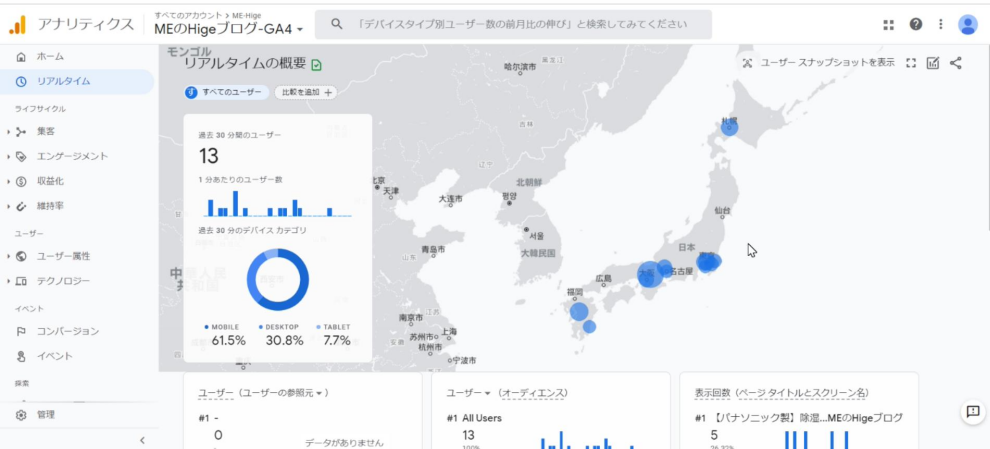Click ページ タイトルとスクリーン名 dimension label
The width and height of the screenshot is (990, 449).
tap(803, 393)
